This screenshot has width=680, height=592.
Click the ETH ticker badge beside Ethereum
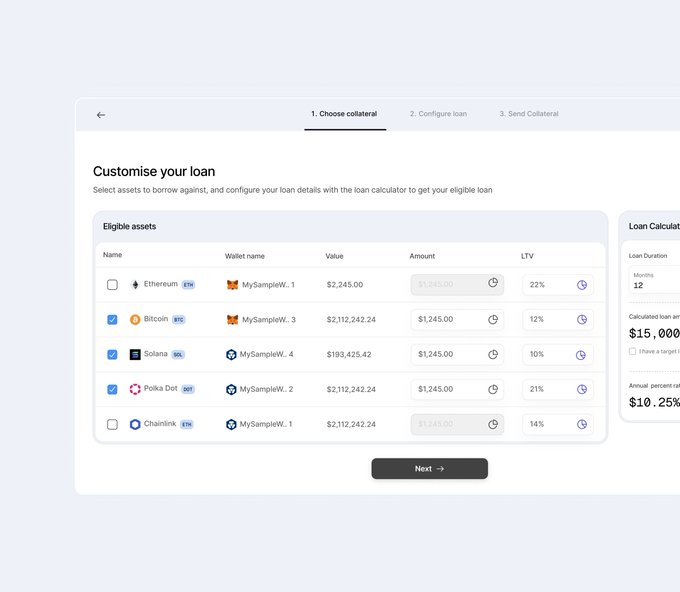188,285
